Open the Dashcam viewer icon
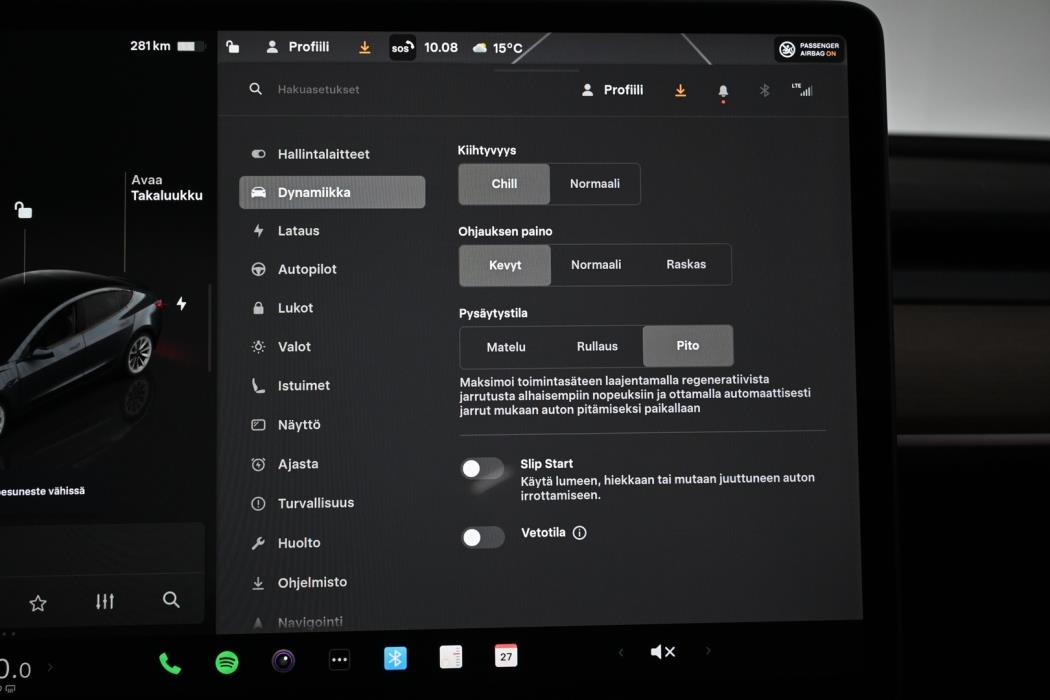The width and height of the screenshot is (1050, 700). click(283, 660)
